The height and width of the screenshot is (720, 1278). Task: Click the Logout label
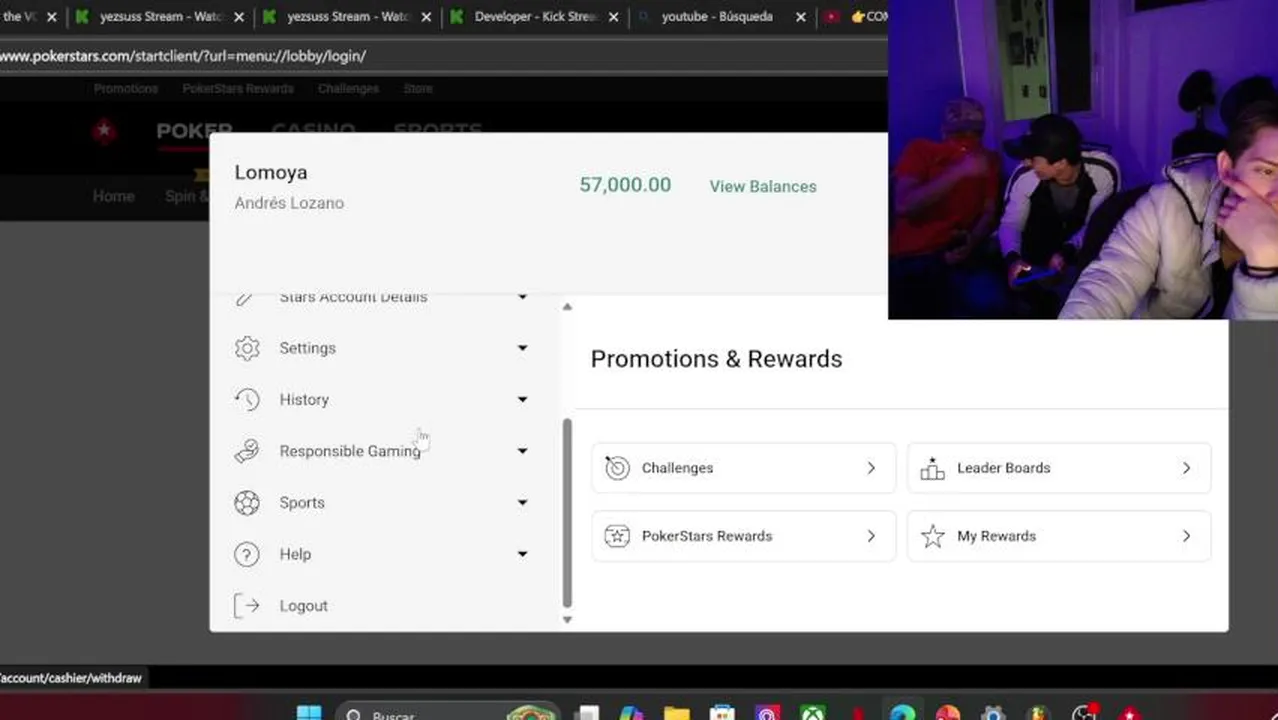303,606
